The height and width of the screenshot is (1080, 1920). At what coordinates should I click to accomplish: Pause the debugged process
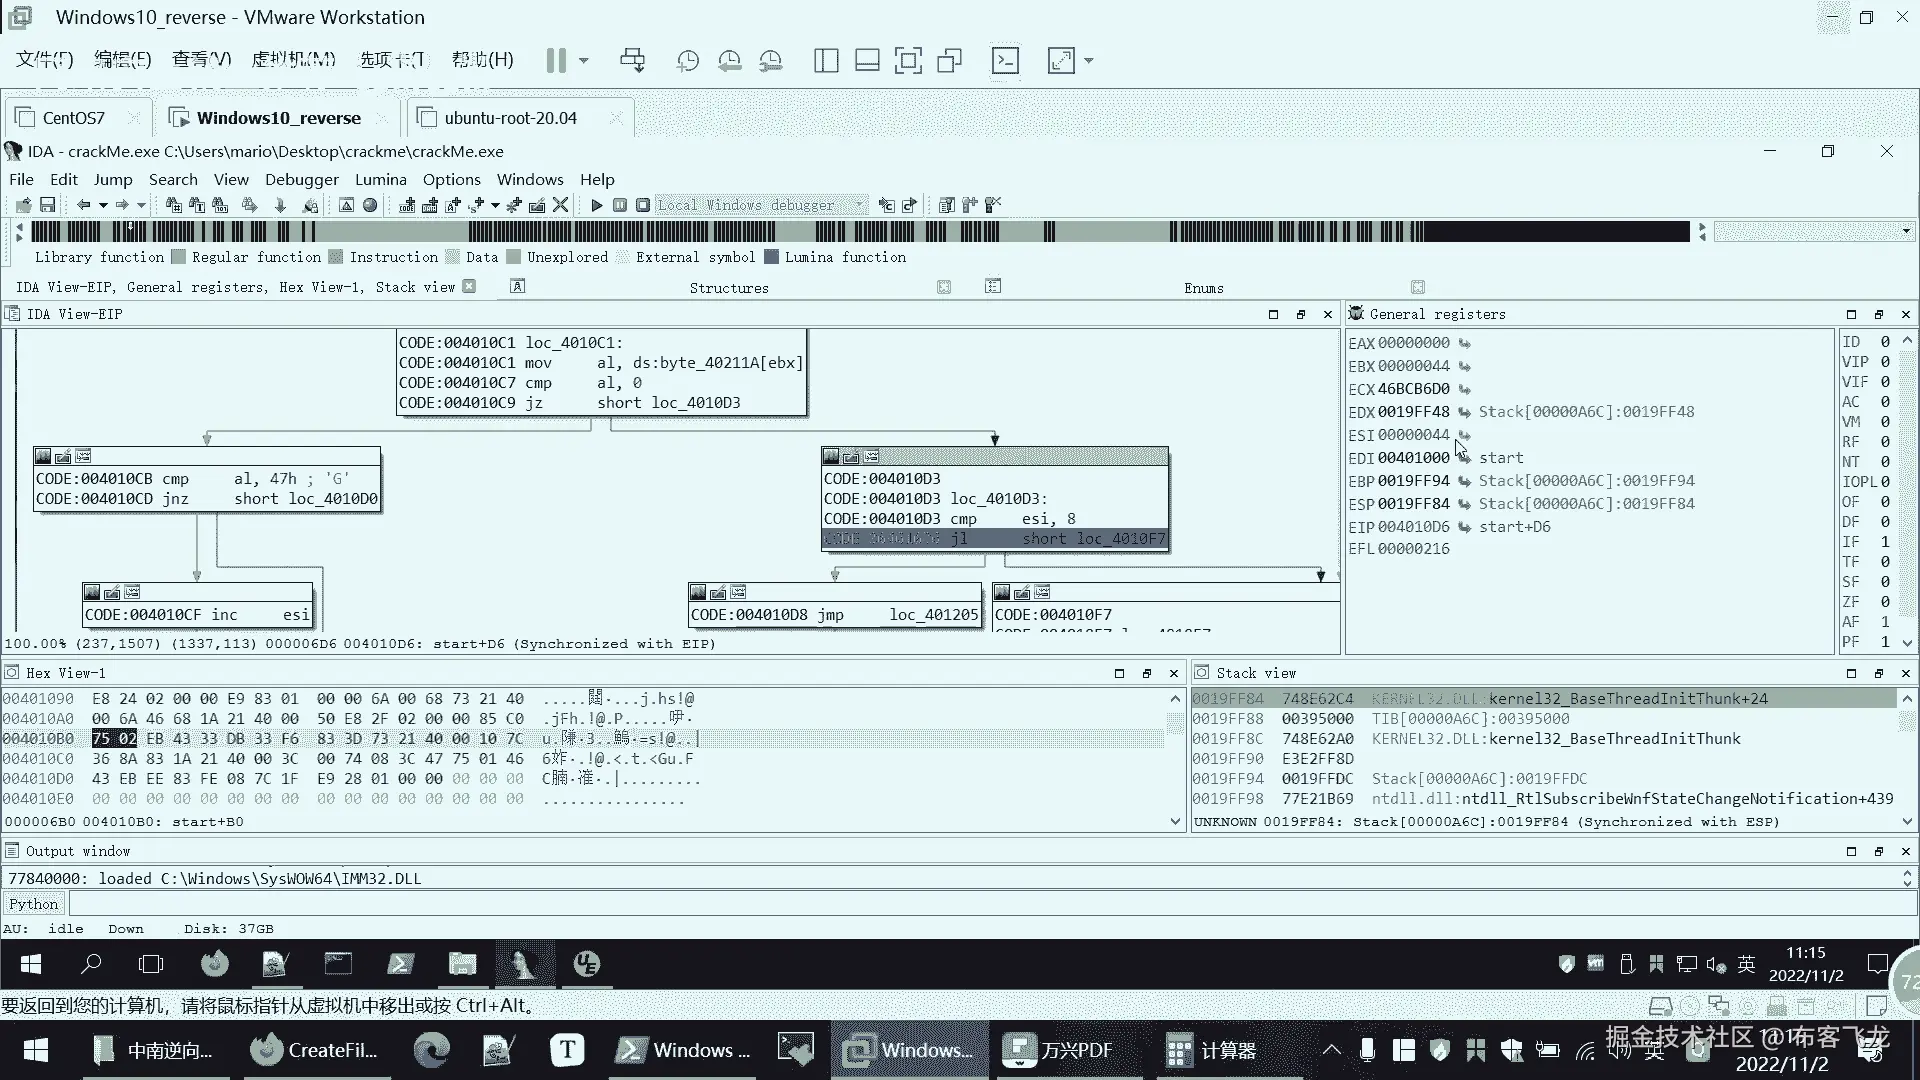620,205
